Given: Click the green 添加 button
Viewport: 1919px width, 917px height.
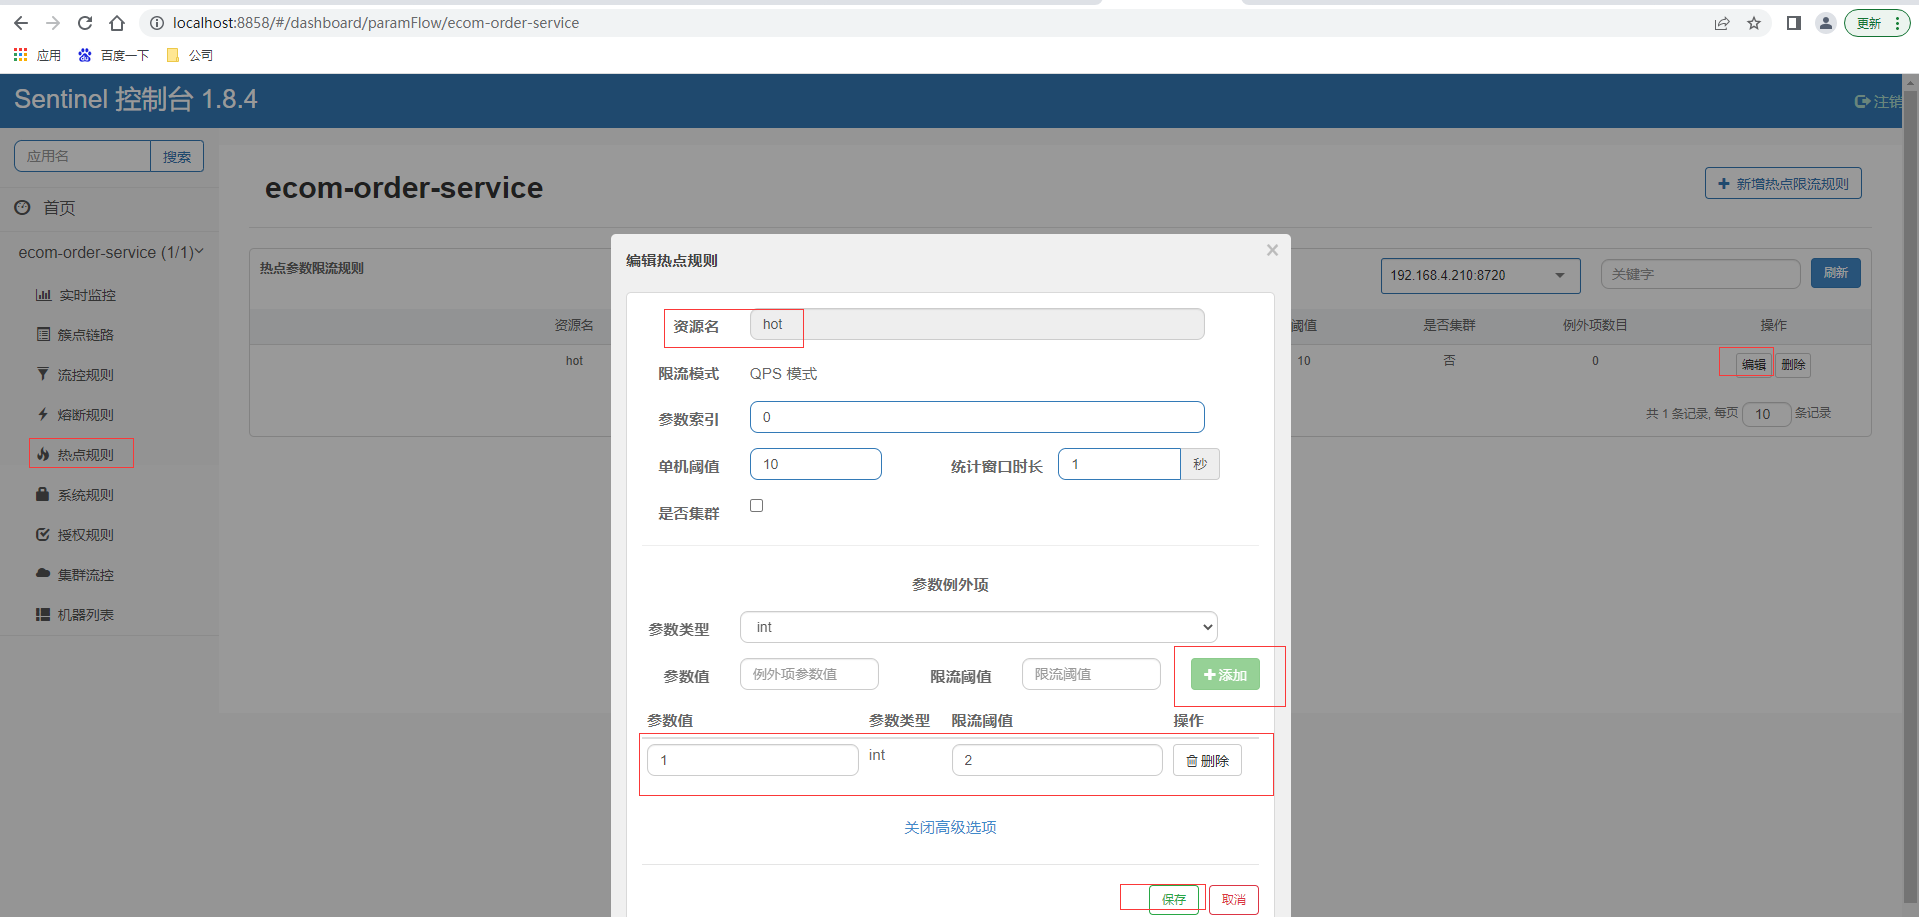Looking at the screenshot, I should coord(1225,675).
